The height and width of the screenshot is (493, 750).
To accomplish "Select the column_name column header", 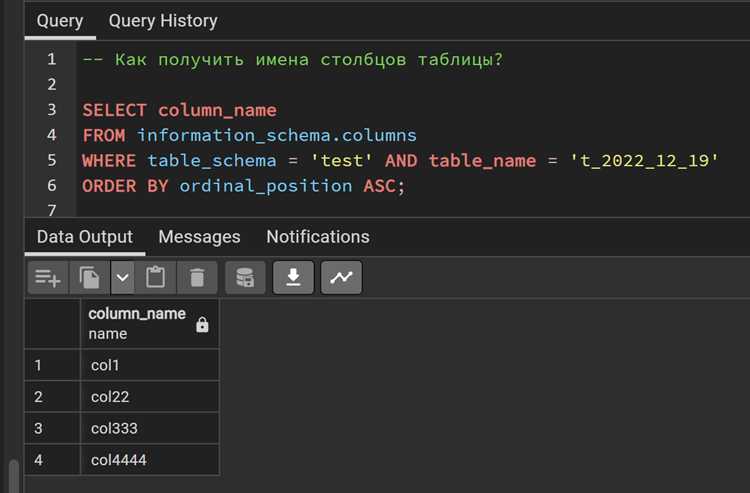I will pyautogui.click(x=150, y=324).
